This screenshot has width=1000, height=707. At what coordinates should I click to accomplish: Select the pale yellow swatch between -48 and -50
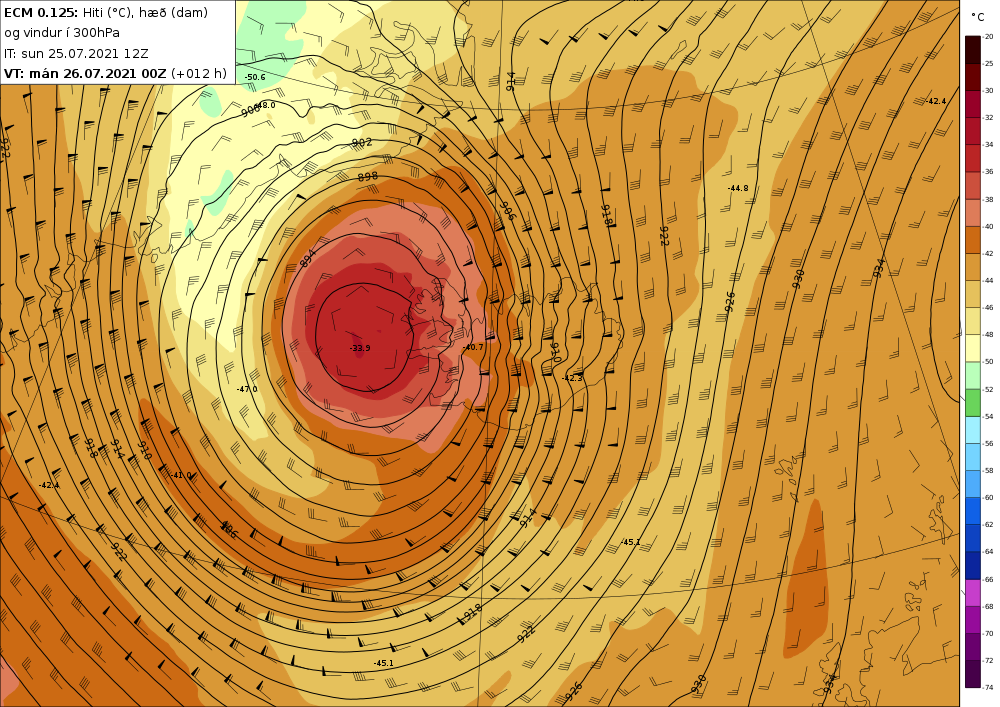pyautogui.click(x=973, y=348)
